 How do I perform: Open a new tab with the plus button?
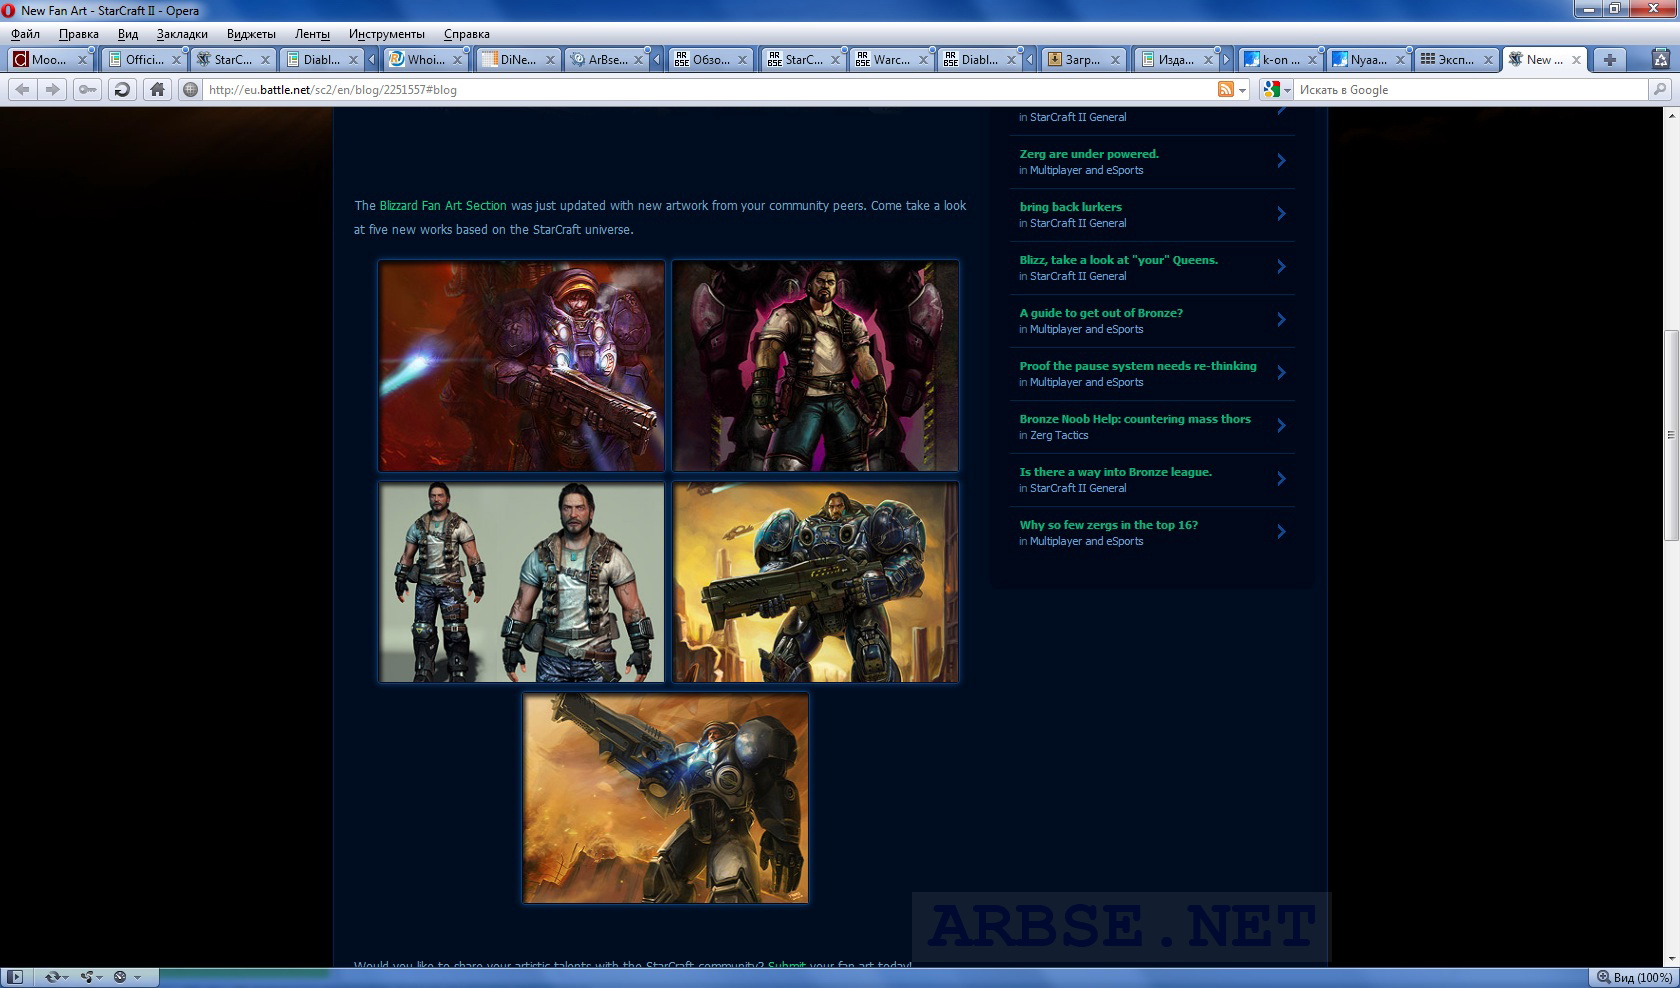[1609, 60]
